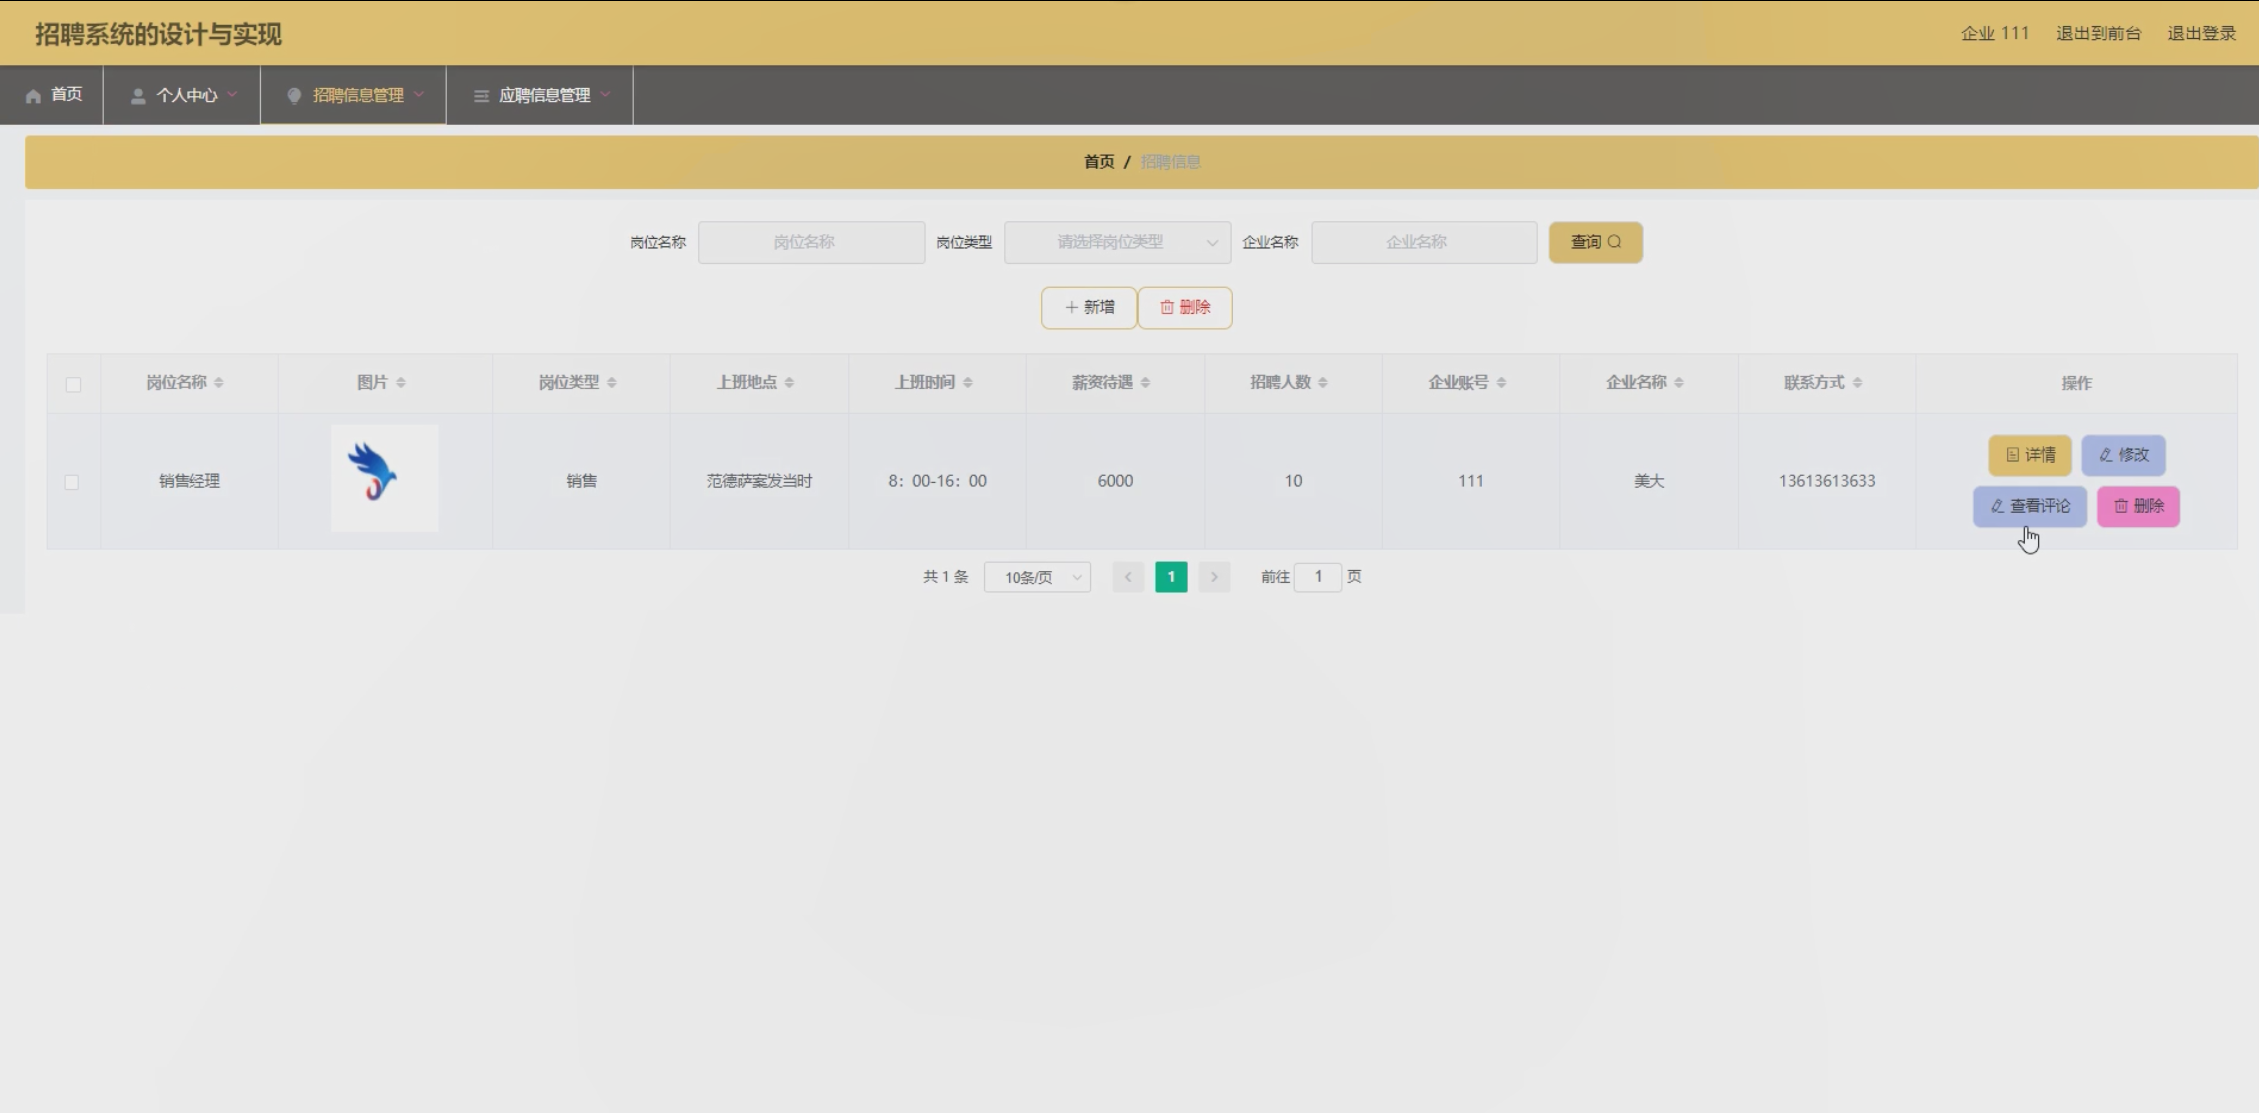Toggle the select-all header checkbox
This screenshot has width=2259, height=1113.
[73, 385]
